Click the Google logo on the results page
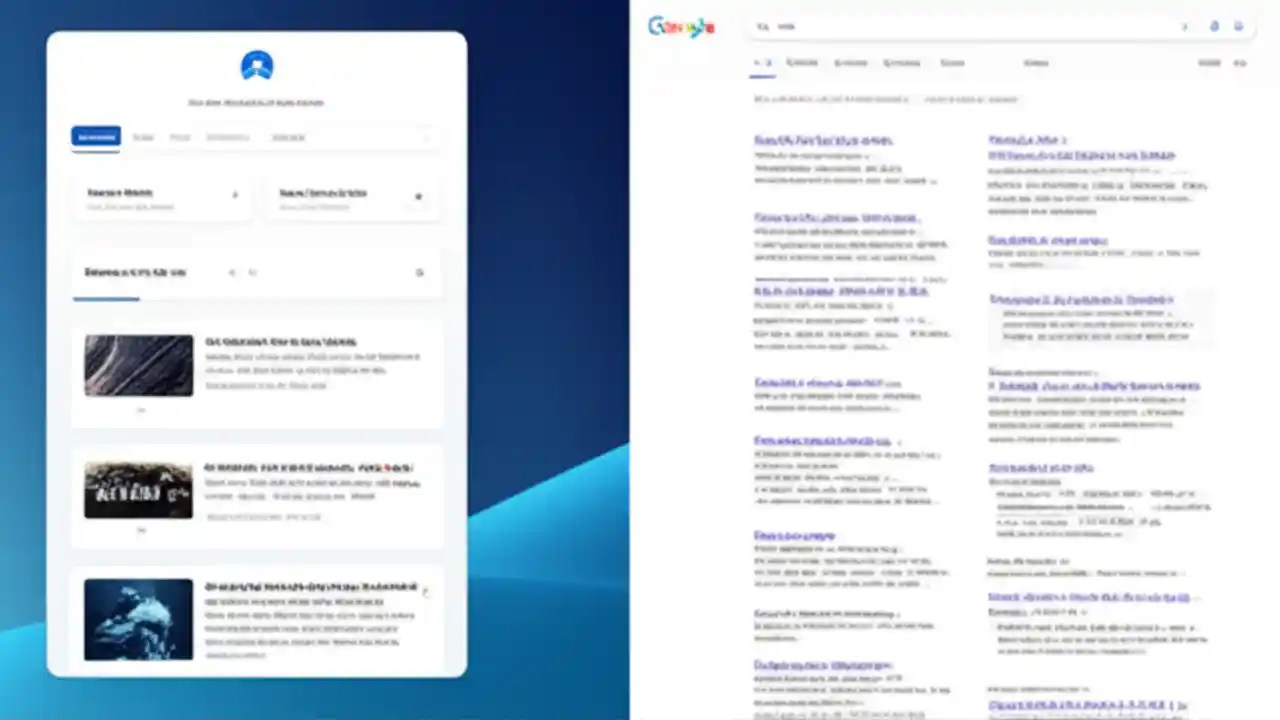 (681, 26)
